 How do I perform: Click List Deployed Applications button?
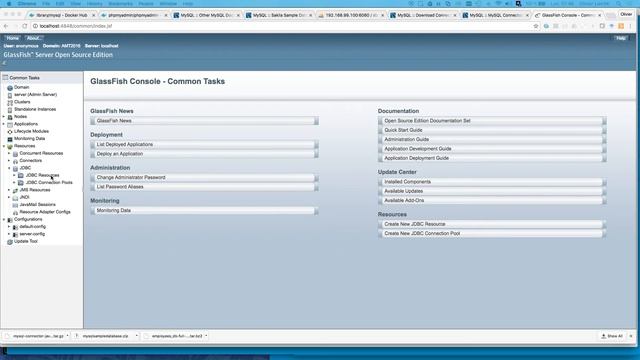point(204,144)
